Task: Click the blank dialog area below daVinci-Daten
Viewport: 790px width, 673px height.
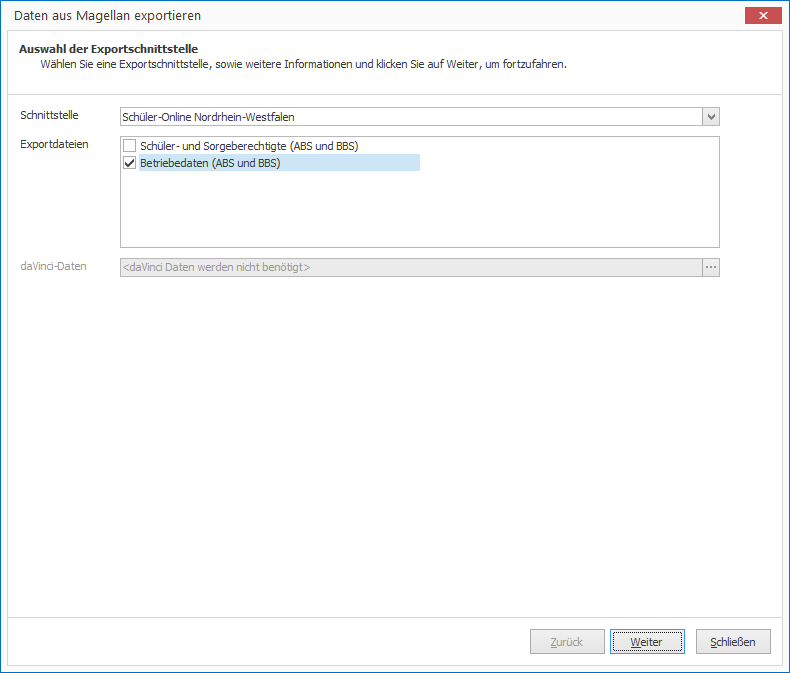Action: coord(395,443)
